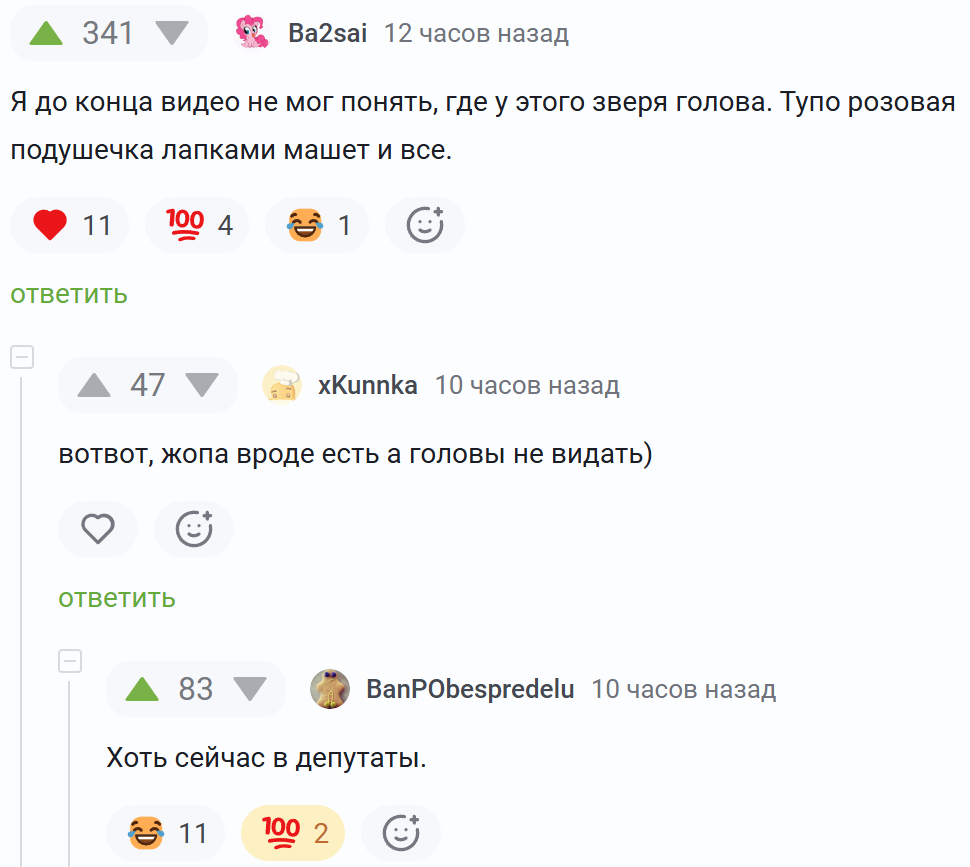The height and width of the screenshot is (867, 970).
Task: Toggle laughing emoji reaction with 11
Action: click(x=167, y=833)
